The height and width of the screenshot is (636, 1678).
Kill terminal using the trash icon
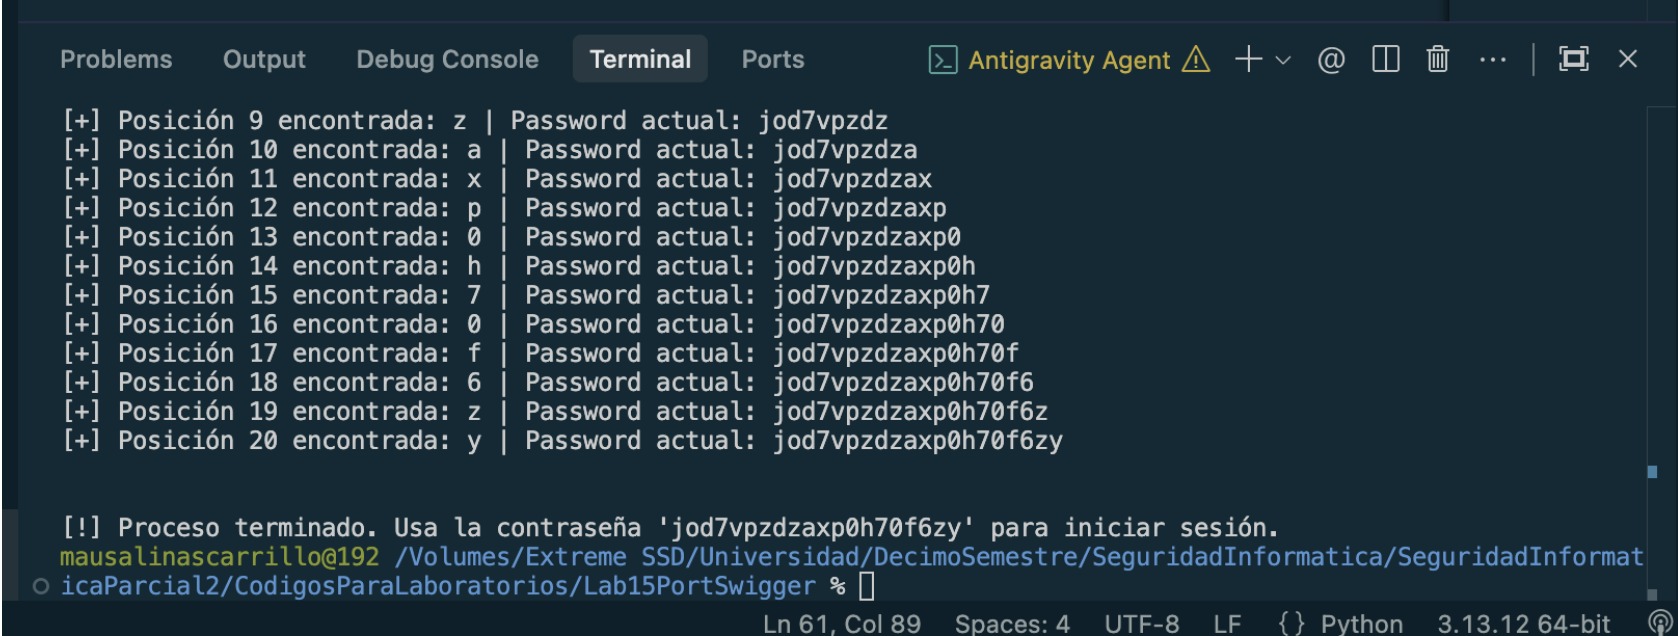(x=1438, y=60)
